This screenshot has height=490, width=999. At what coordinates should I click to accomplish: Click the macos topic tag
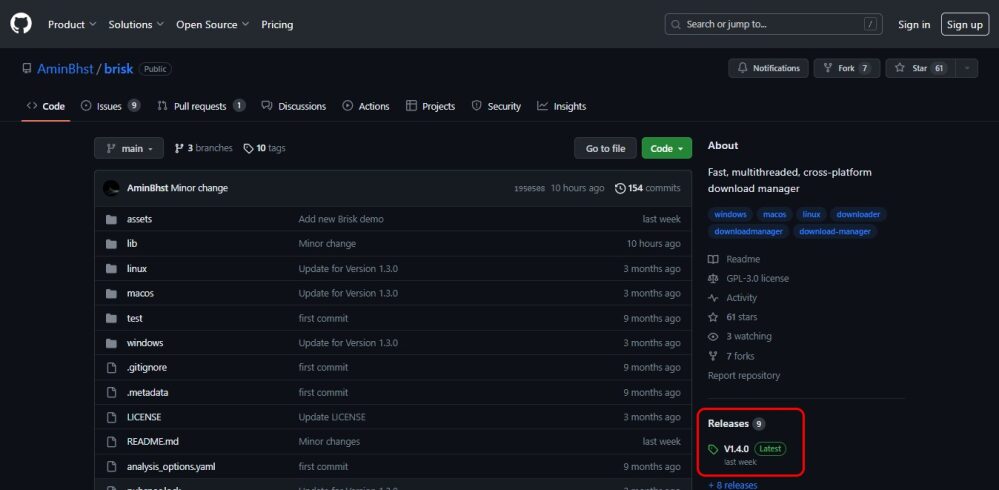pos(775,215)
